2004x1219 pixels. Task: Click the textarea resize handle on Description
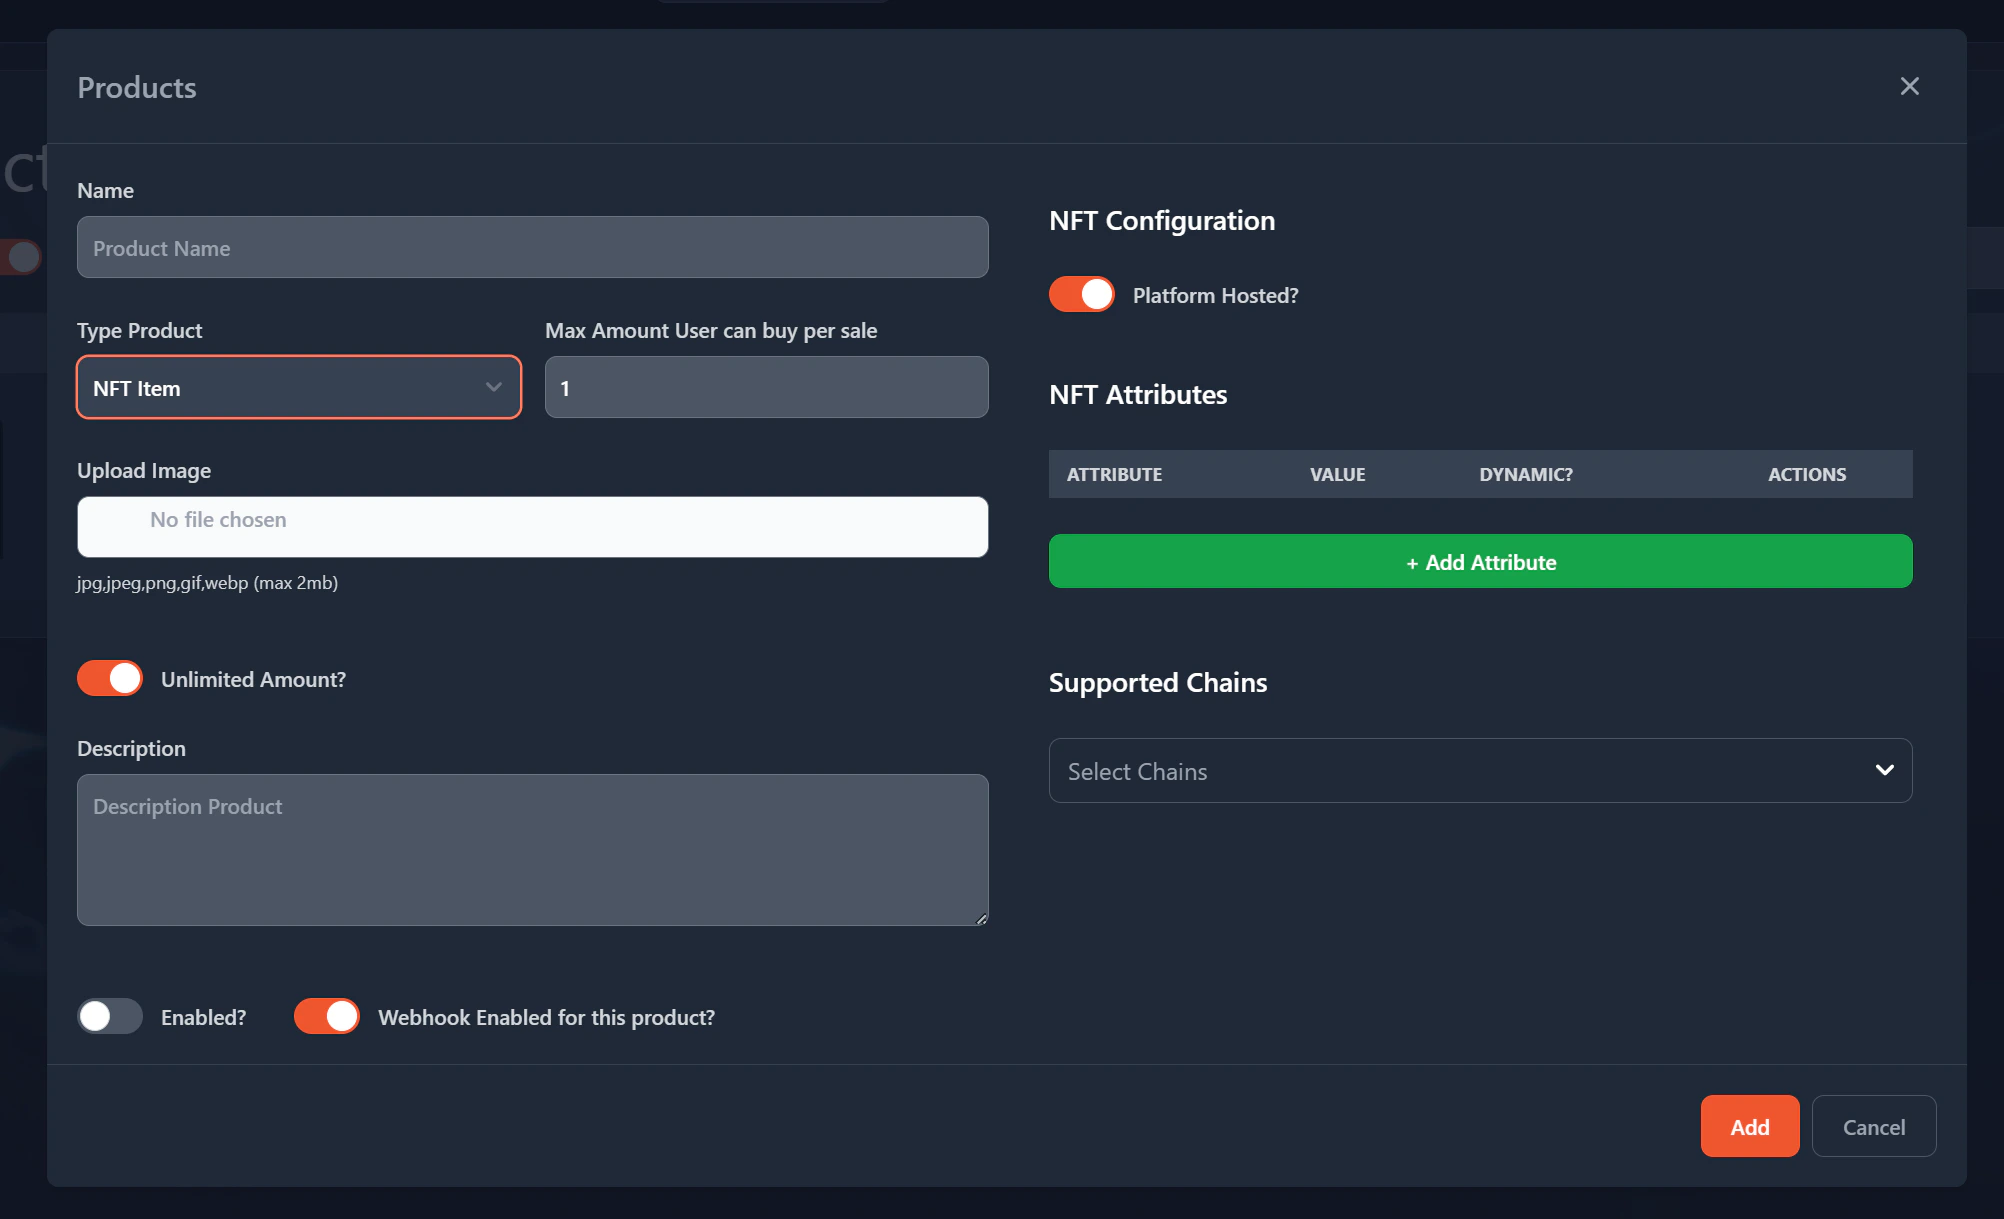[980, 919]
